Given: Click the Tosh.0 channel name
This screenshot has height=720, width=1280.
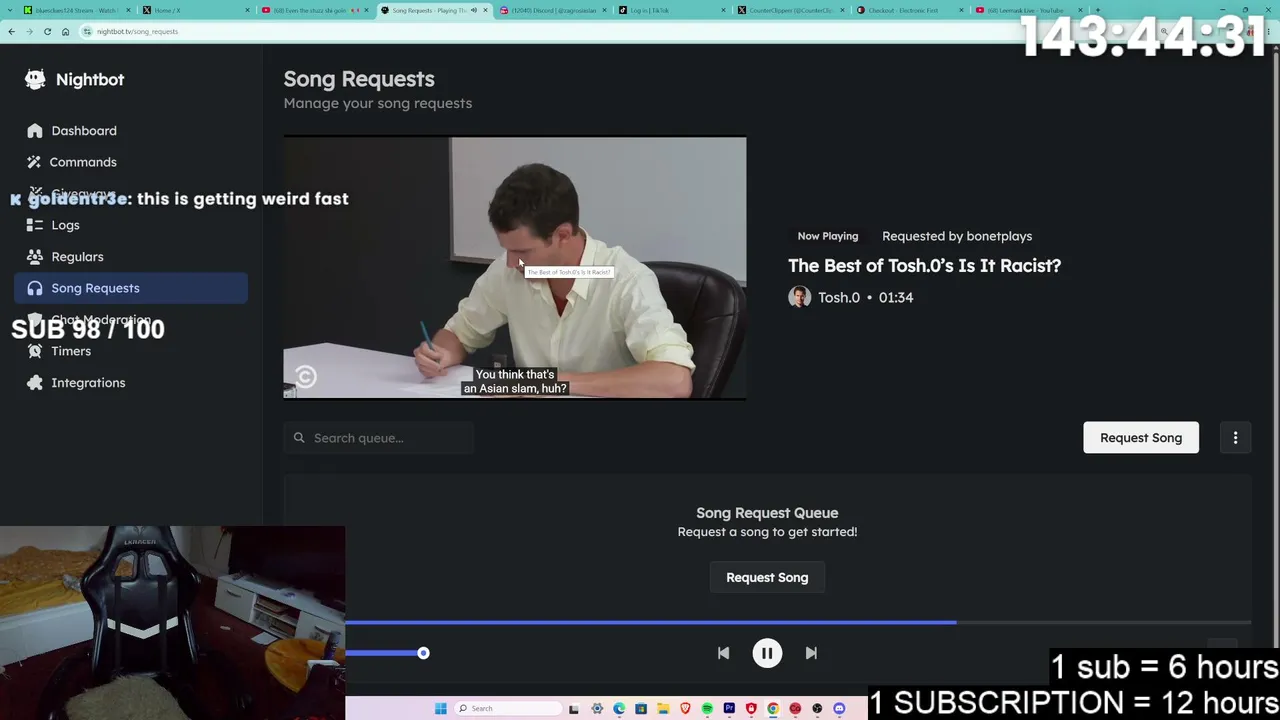Looking at the screenshot, I should (x=839, y=297).
